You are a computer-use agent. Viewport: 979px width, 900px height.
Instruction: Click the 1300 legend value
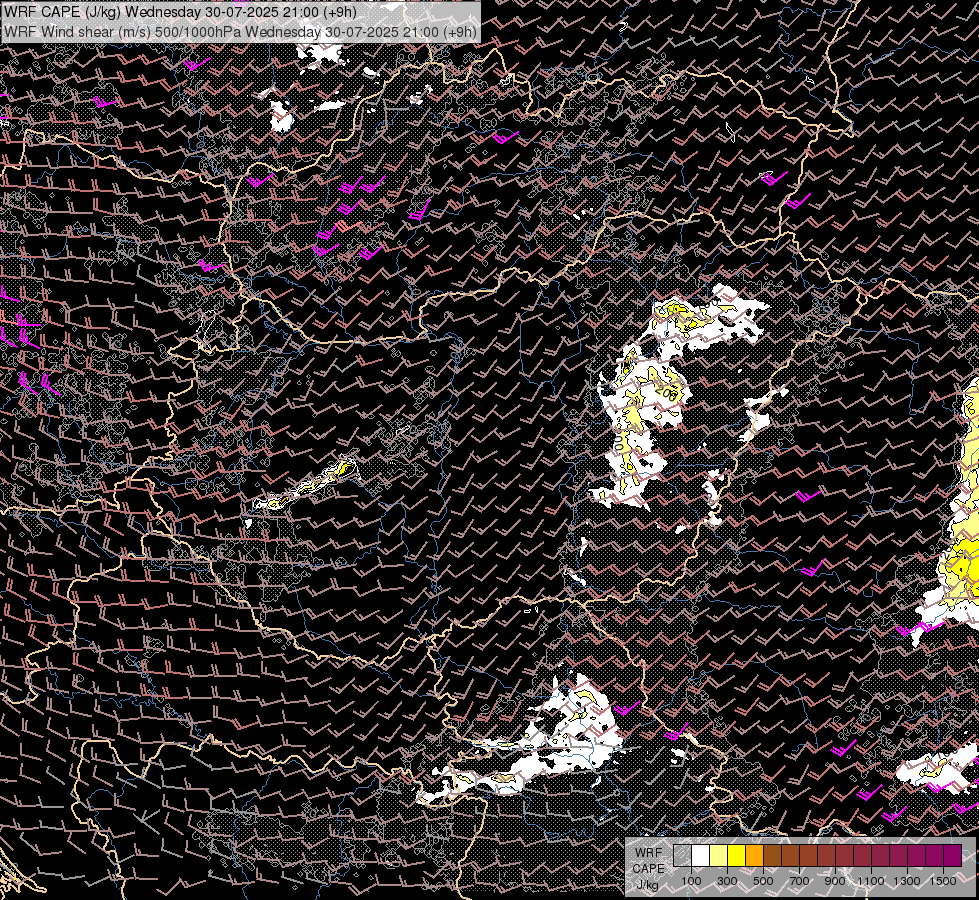[x=907, y=881]
